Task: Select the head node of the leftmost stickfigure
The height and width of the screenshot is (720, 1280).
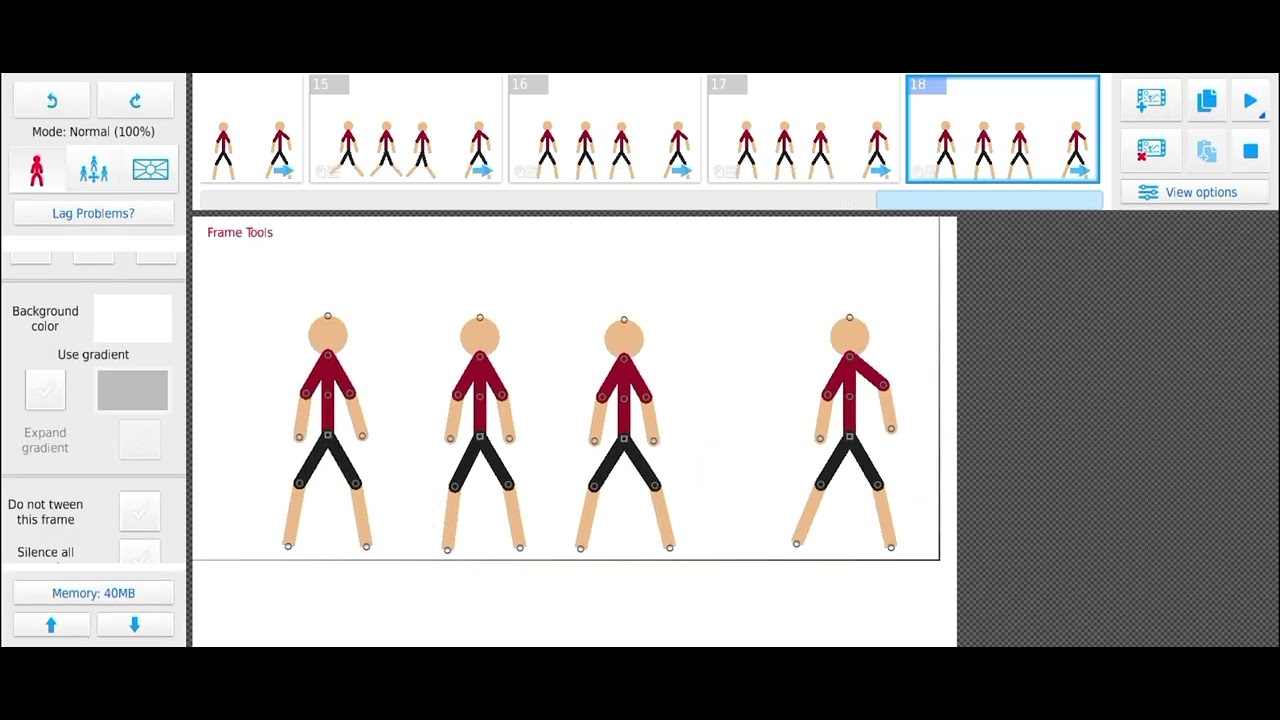Action: pos(328,316)
